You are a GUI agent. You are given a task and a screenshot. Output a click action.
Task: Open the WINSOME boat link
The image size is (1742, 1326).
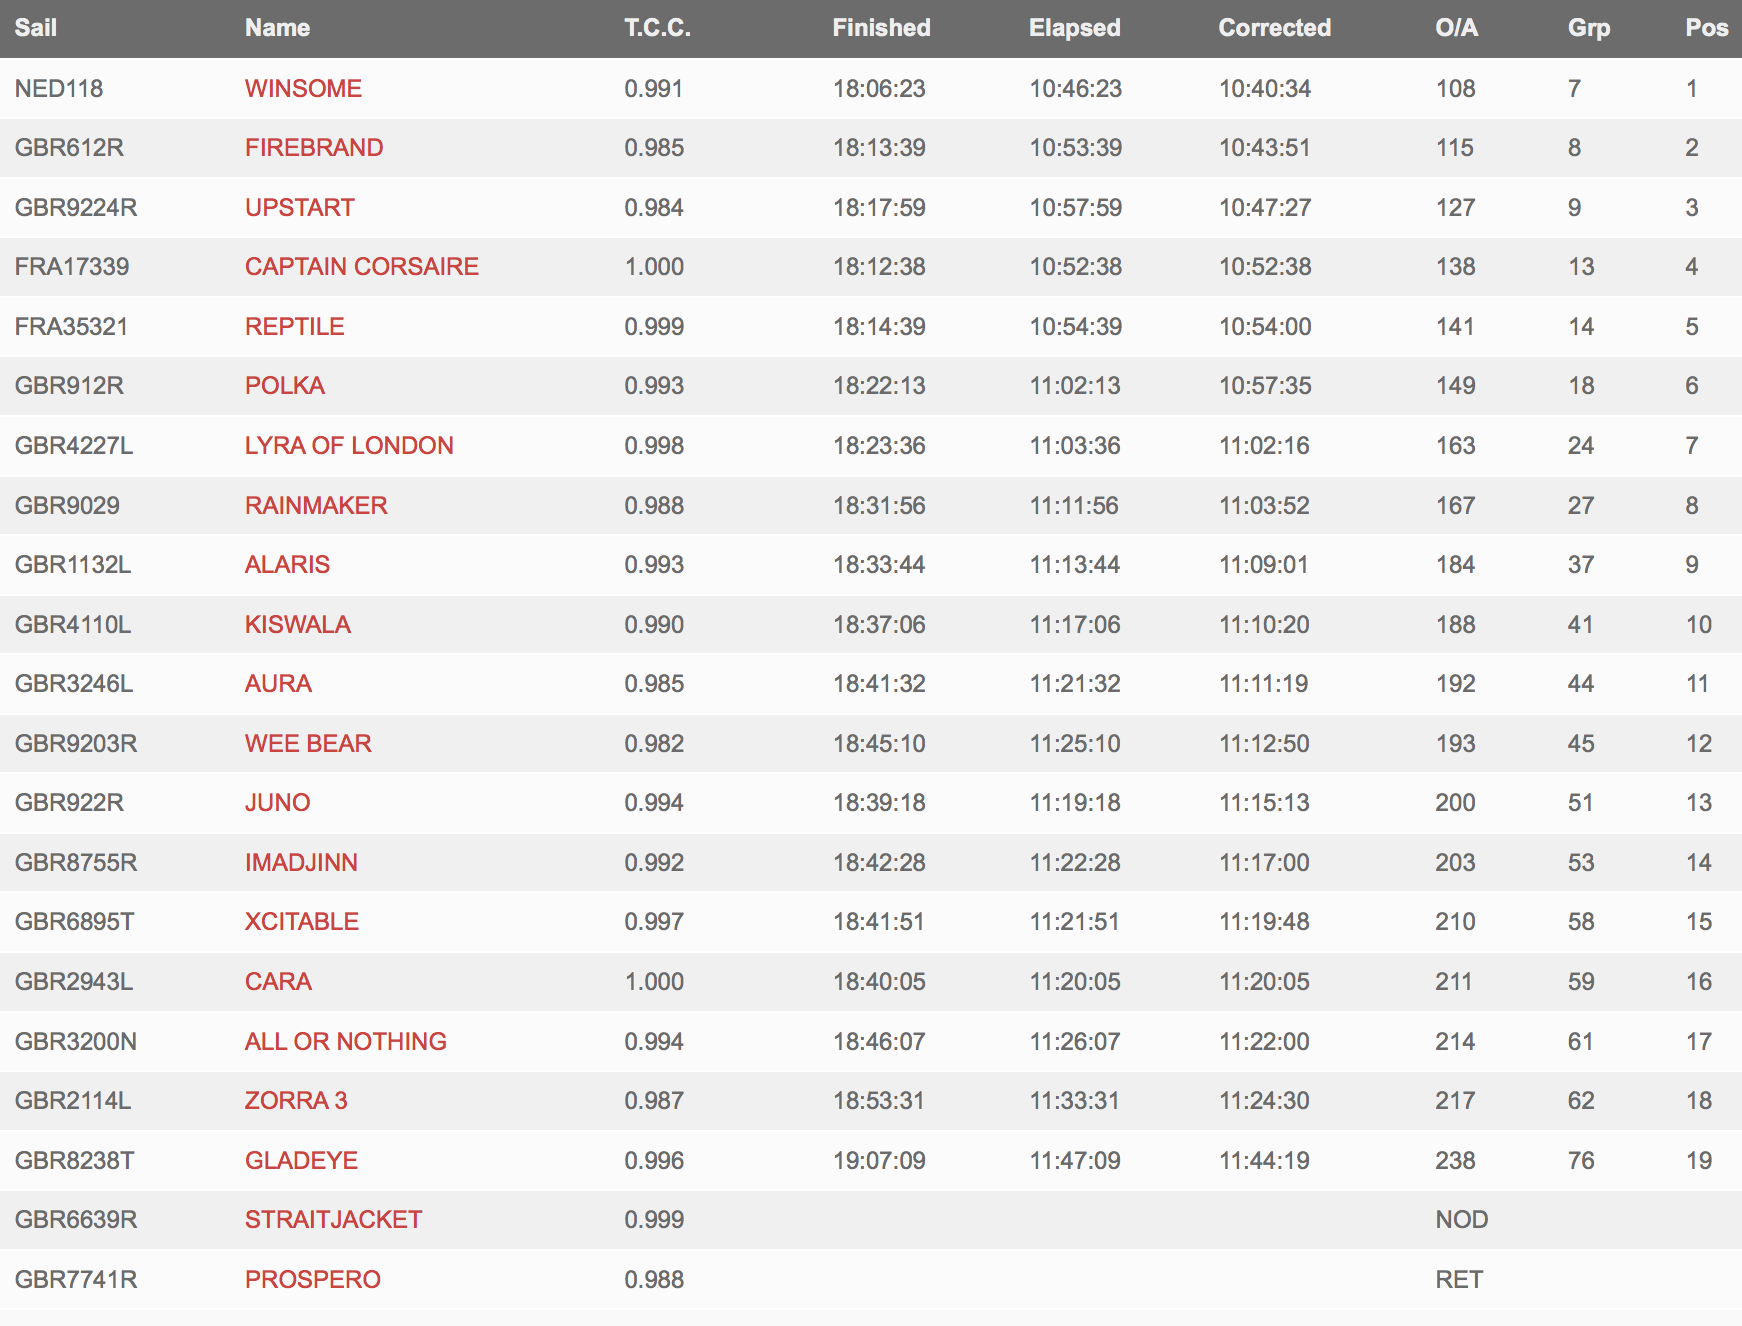[303, 88]
